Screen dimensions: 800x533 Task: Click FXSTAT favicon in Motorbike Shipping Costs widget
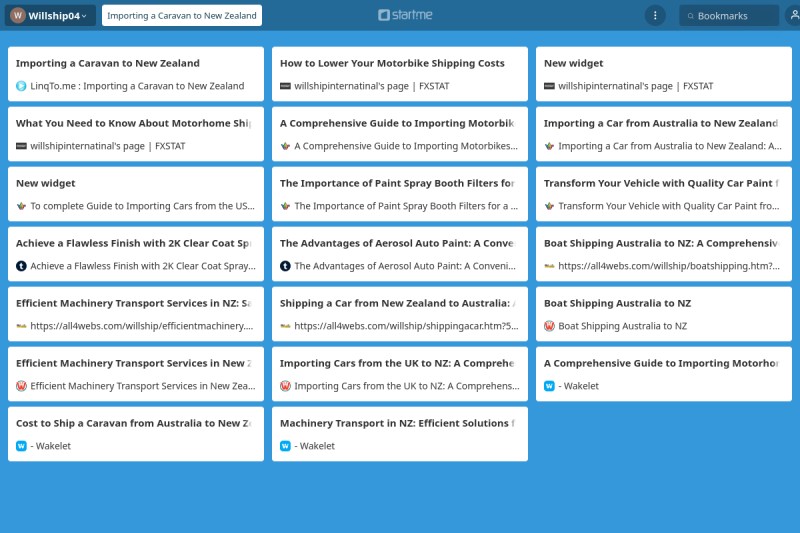point(285,86)
